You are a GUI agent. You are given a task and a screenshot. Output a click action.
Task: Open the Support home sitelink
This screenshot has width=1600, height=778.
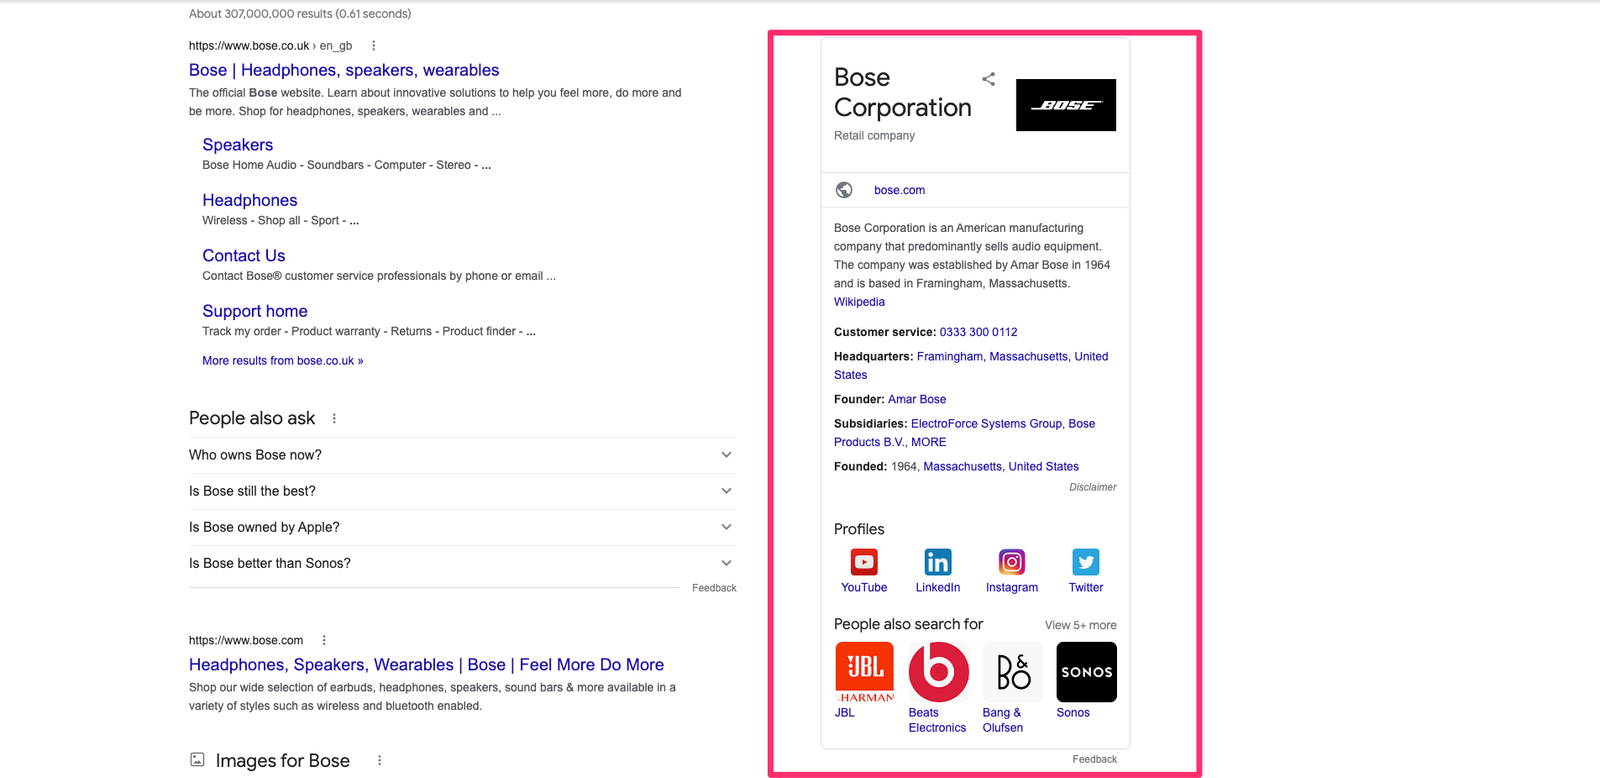(255, 311)
